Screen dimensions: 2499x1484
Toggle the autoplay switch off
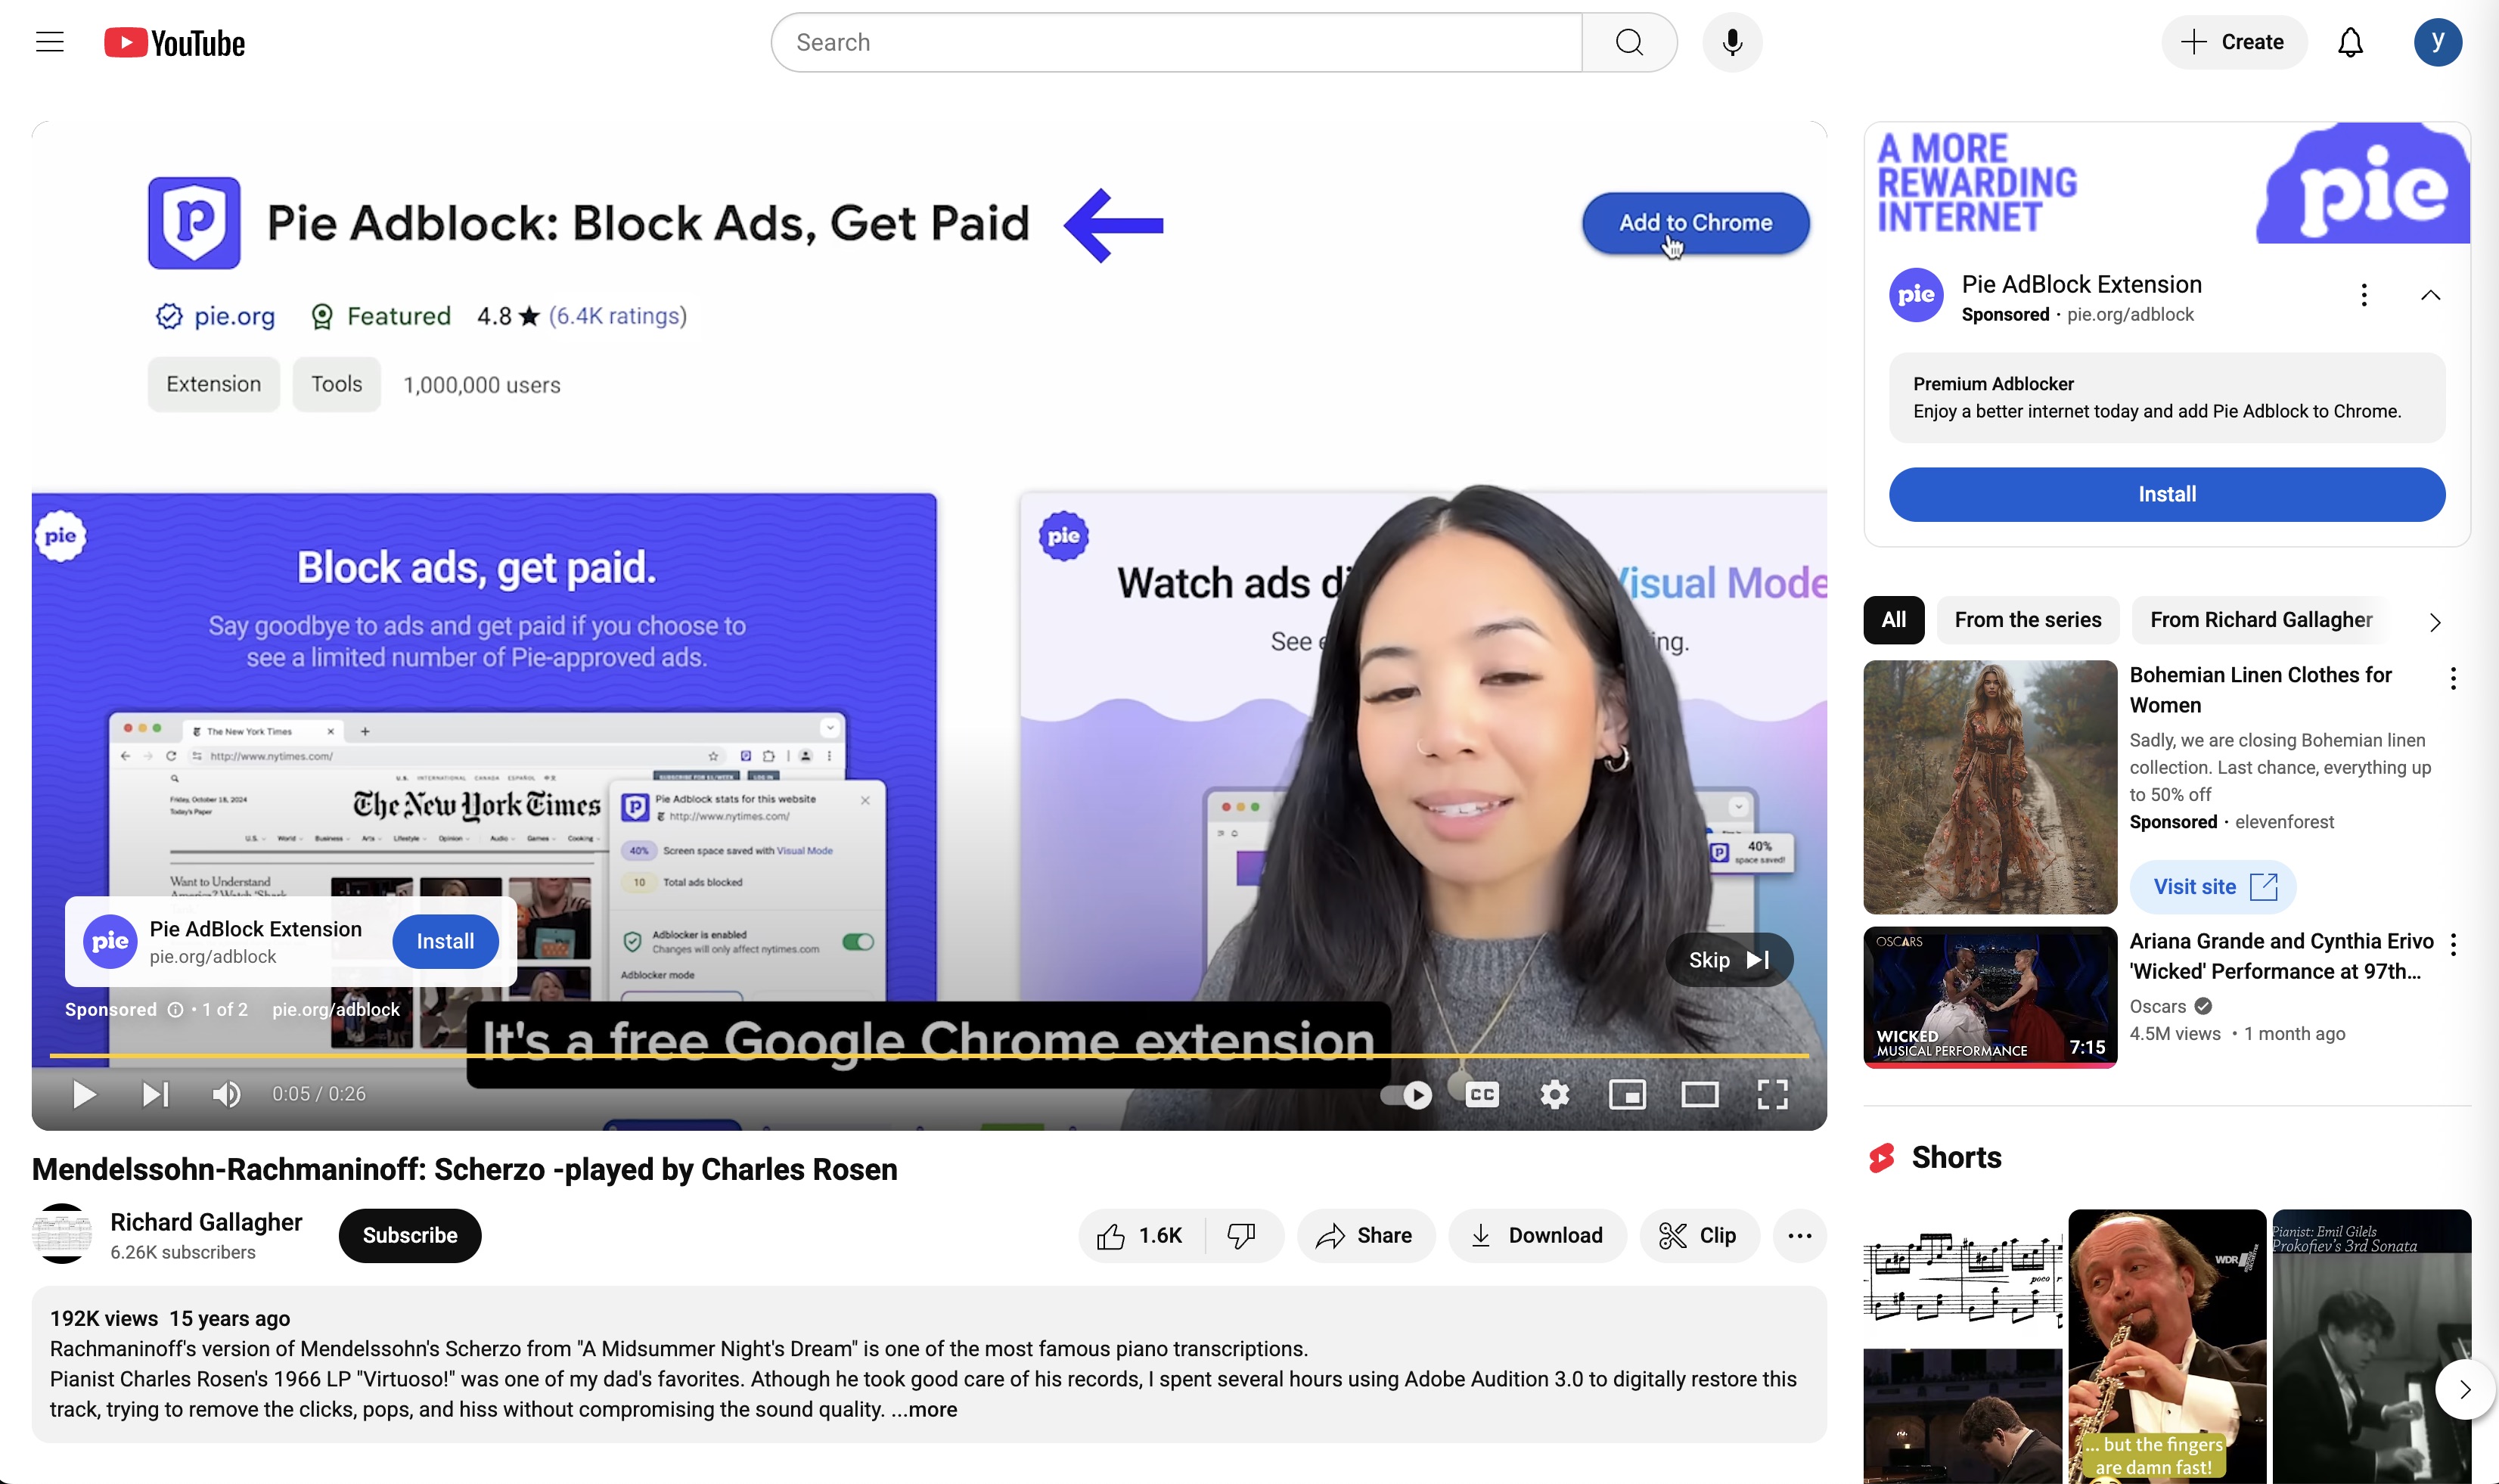(x=1406, y=1094)
